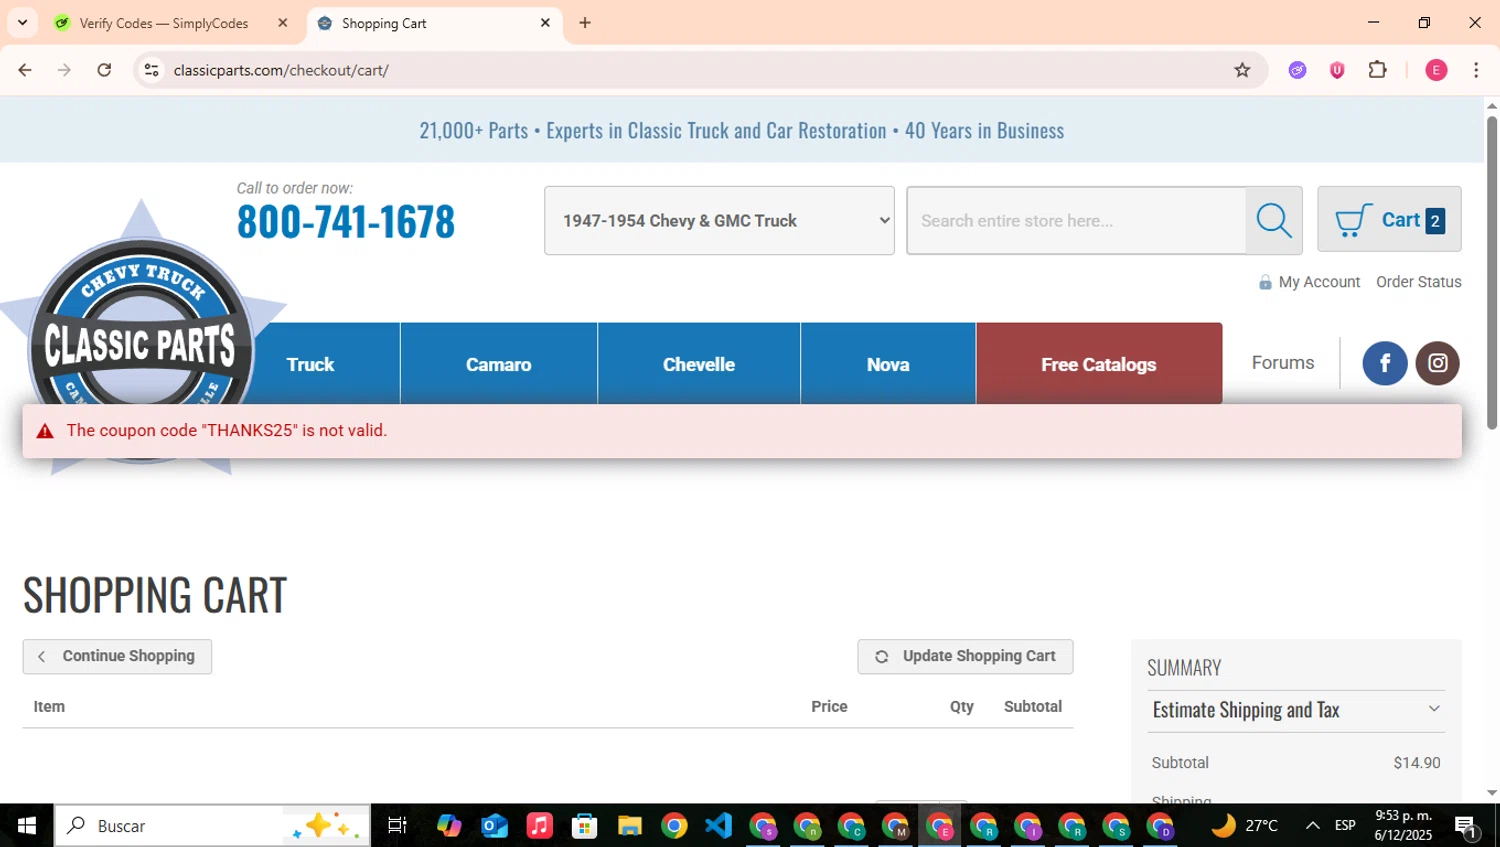The width and height of the screenshot is (1500, 847).
Task: Open Visual Studio Code from taskbar
Action: click(x=719, y=825)
